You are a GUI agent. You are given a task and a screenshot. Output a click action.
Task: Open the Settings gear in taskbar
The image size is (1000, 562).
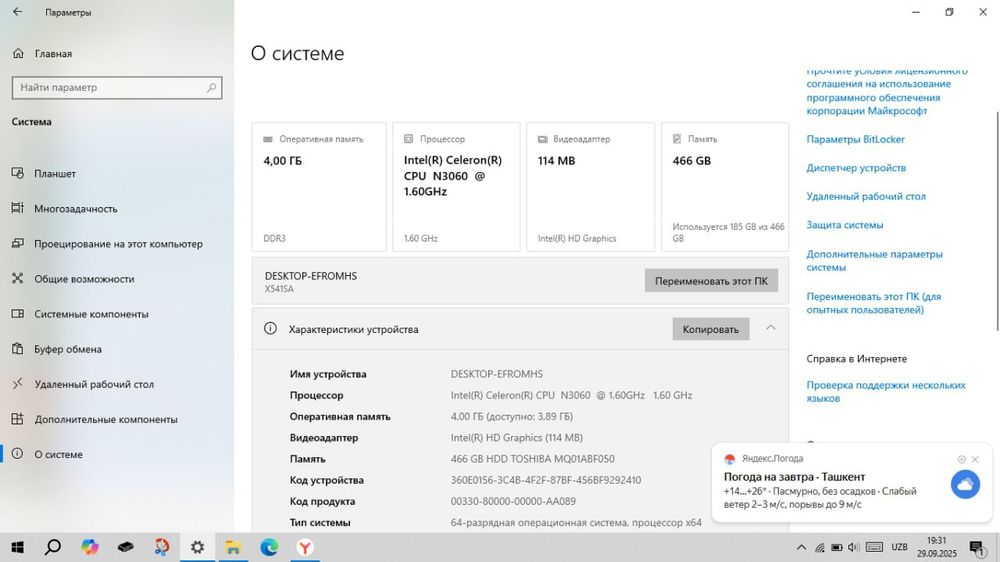[197, 547]
